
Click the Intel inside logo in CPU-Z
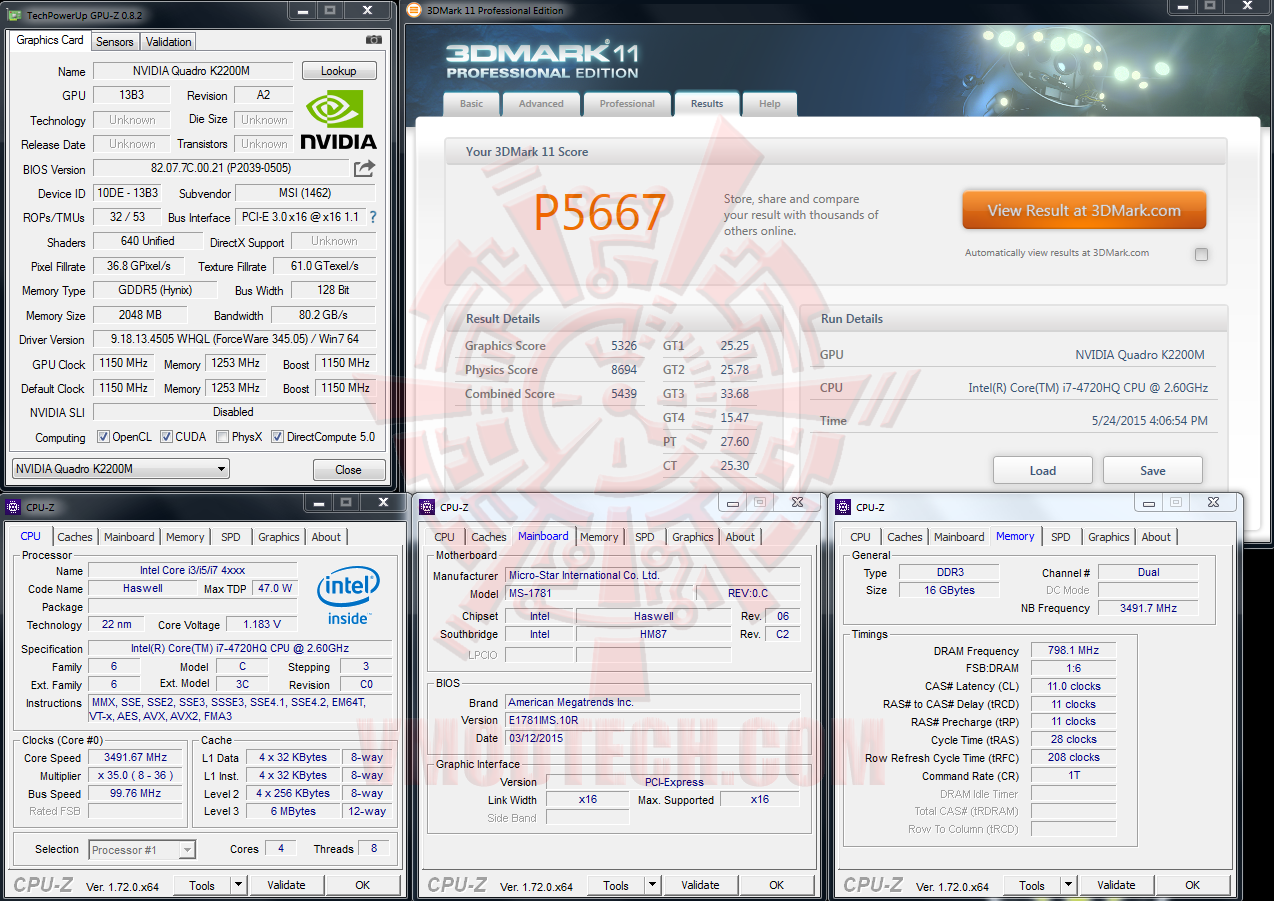[x=348, y=595]
